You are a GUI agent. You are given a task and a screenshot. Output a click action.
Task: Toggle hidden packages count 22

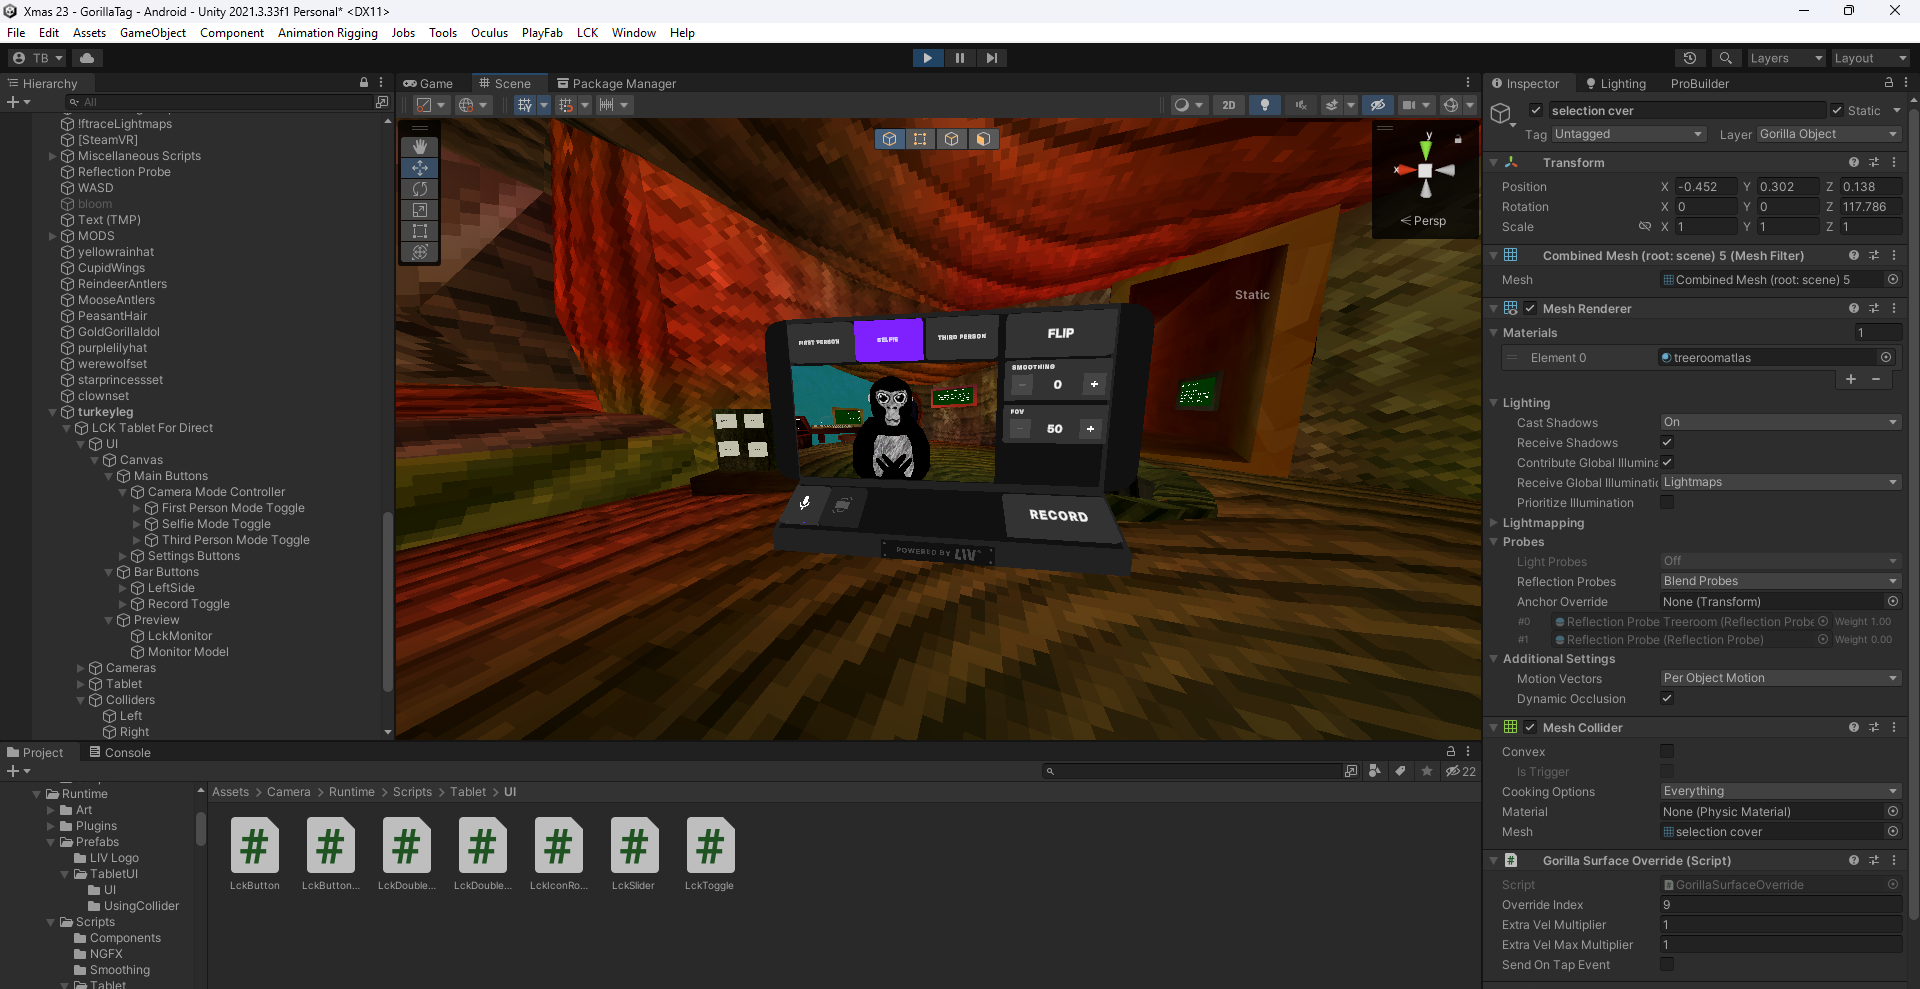click(1461, 771)
